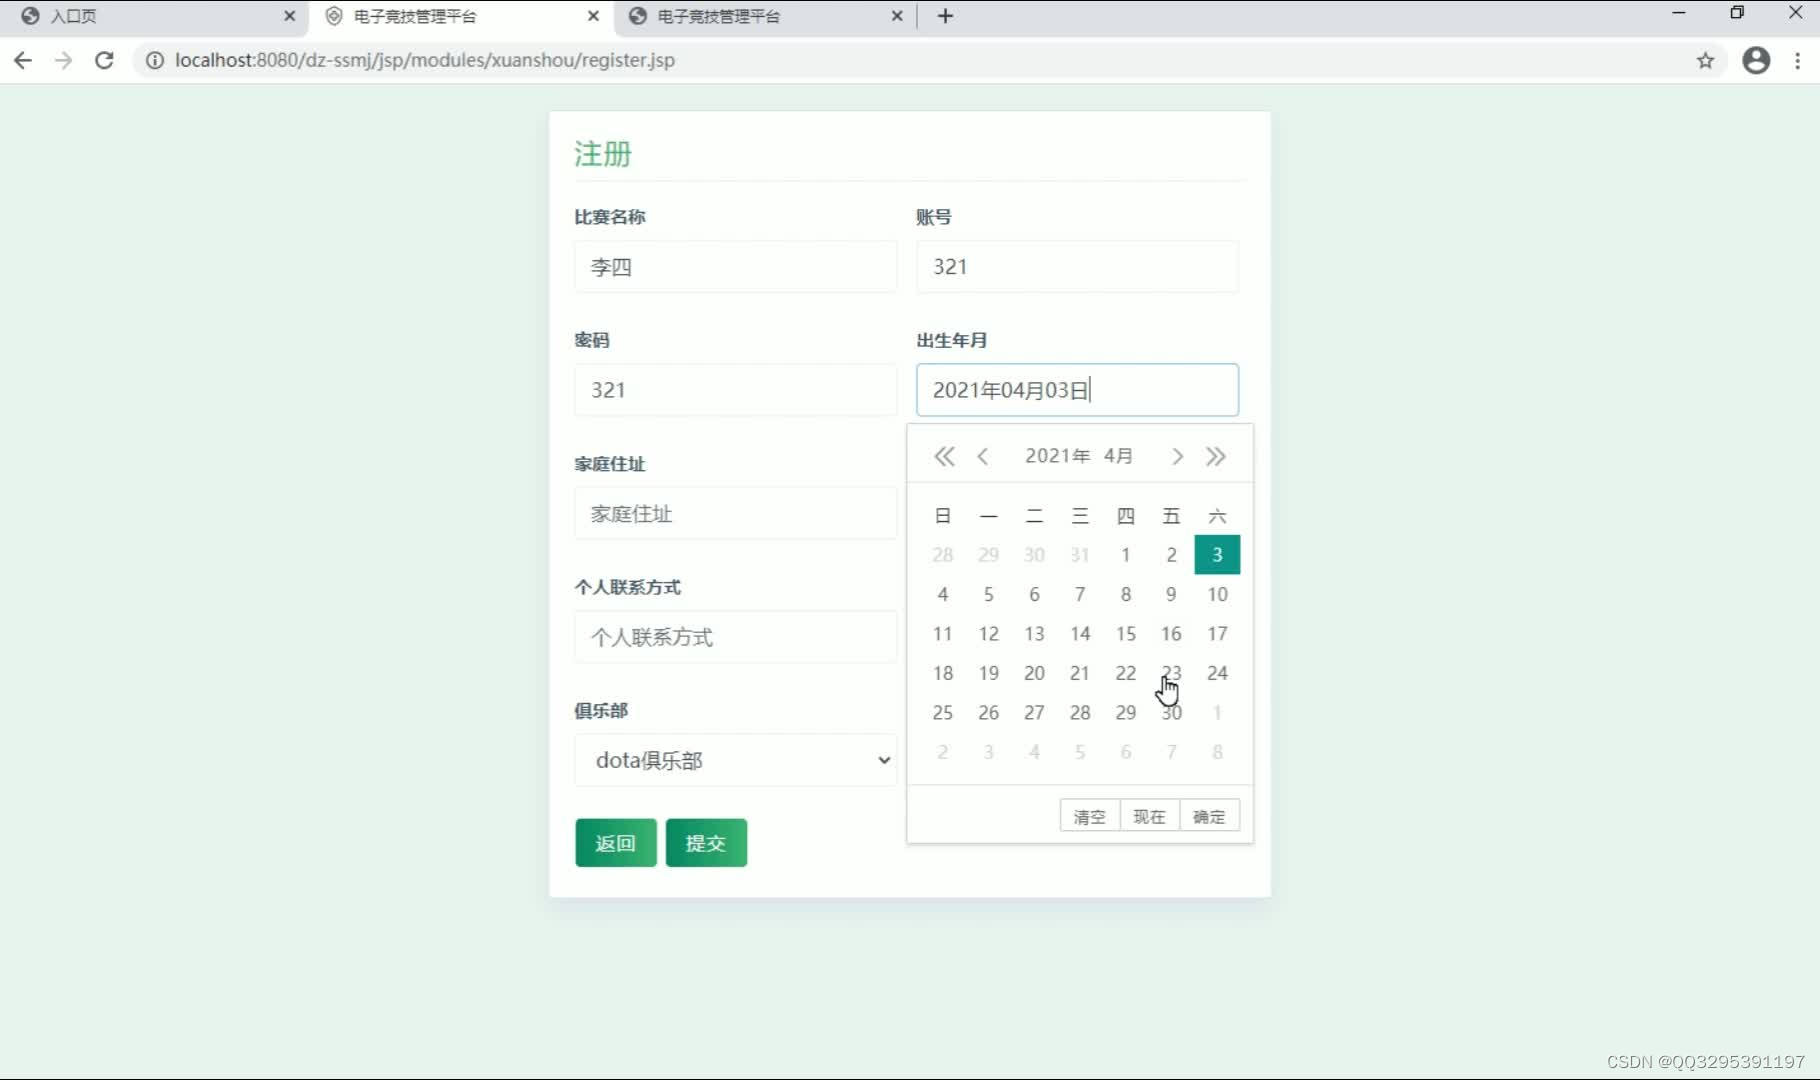The image size is (1820, 1080).
Task: Go to previous month in calendar
Action: (x=983, y=457)
